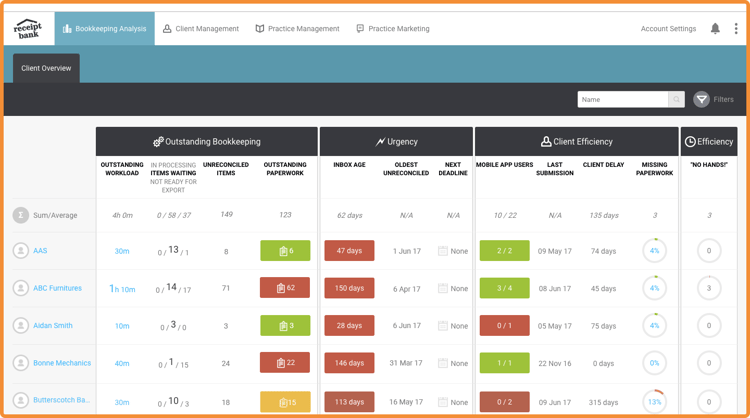Open the three-dot more options menu
The width and height of the screenshot is (750, 418).
[x=736, y=29]
